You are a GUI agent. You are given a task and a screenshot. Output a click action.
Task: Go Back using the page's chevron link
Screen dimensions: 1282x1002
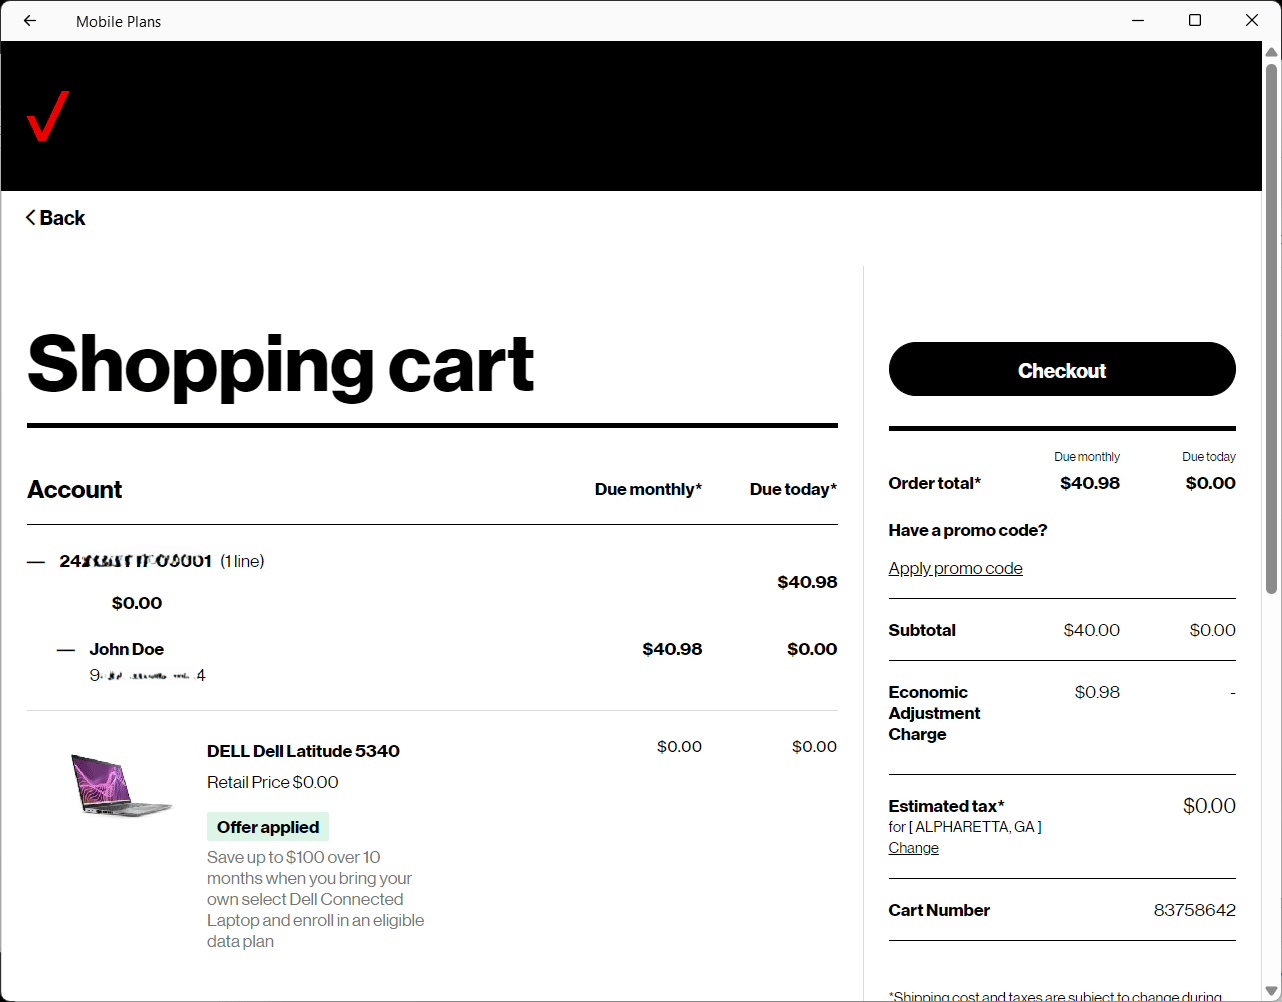(56, 218)
